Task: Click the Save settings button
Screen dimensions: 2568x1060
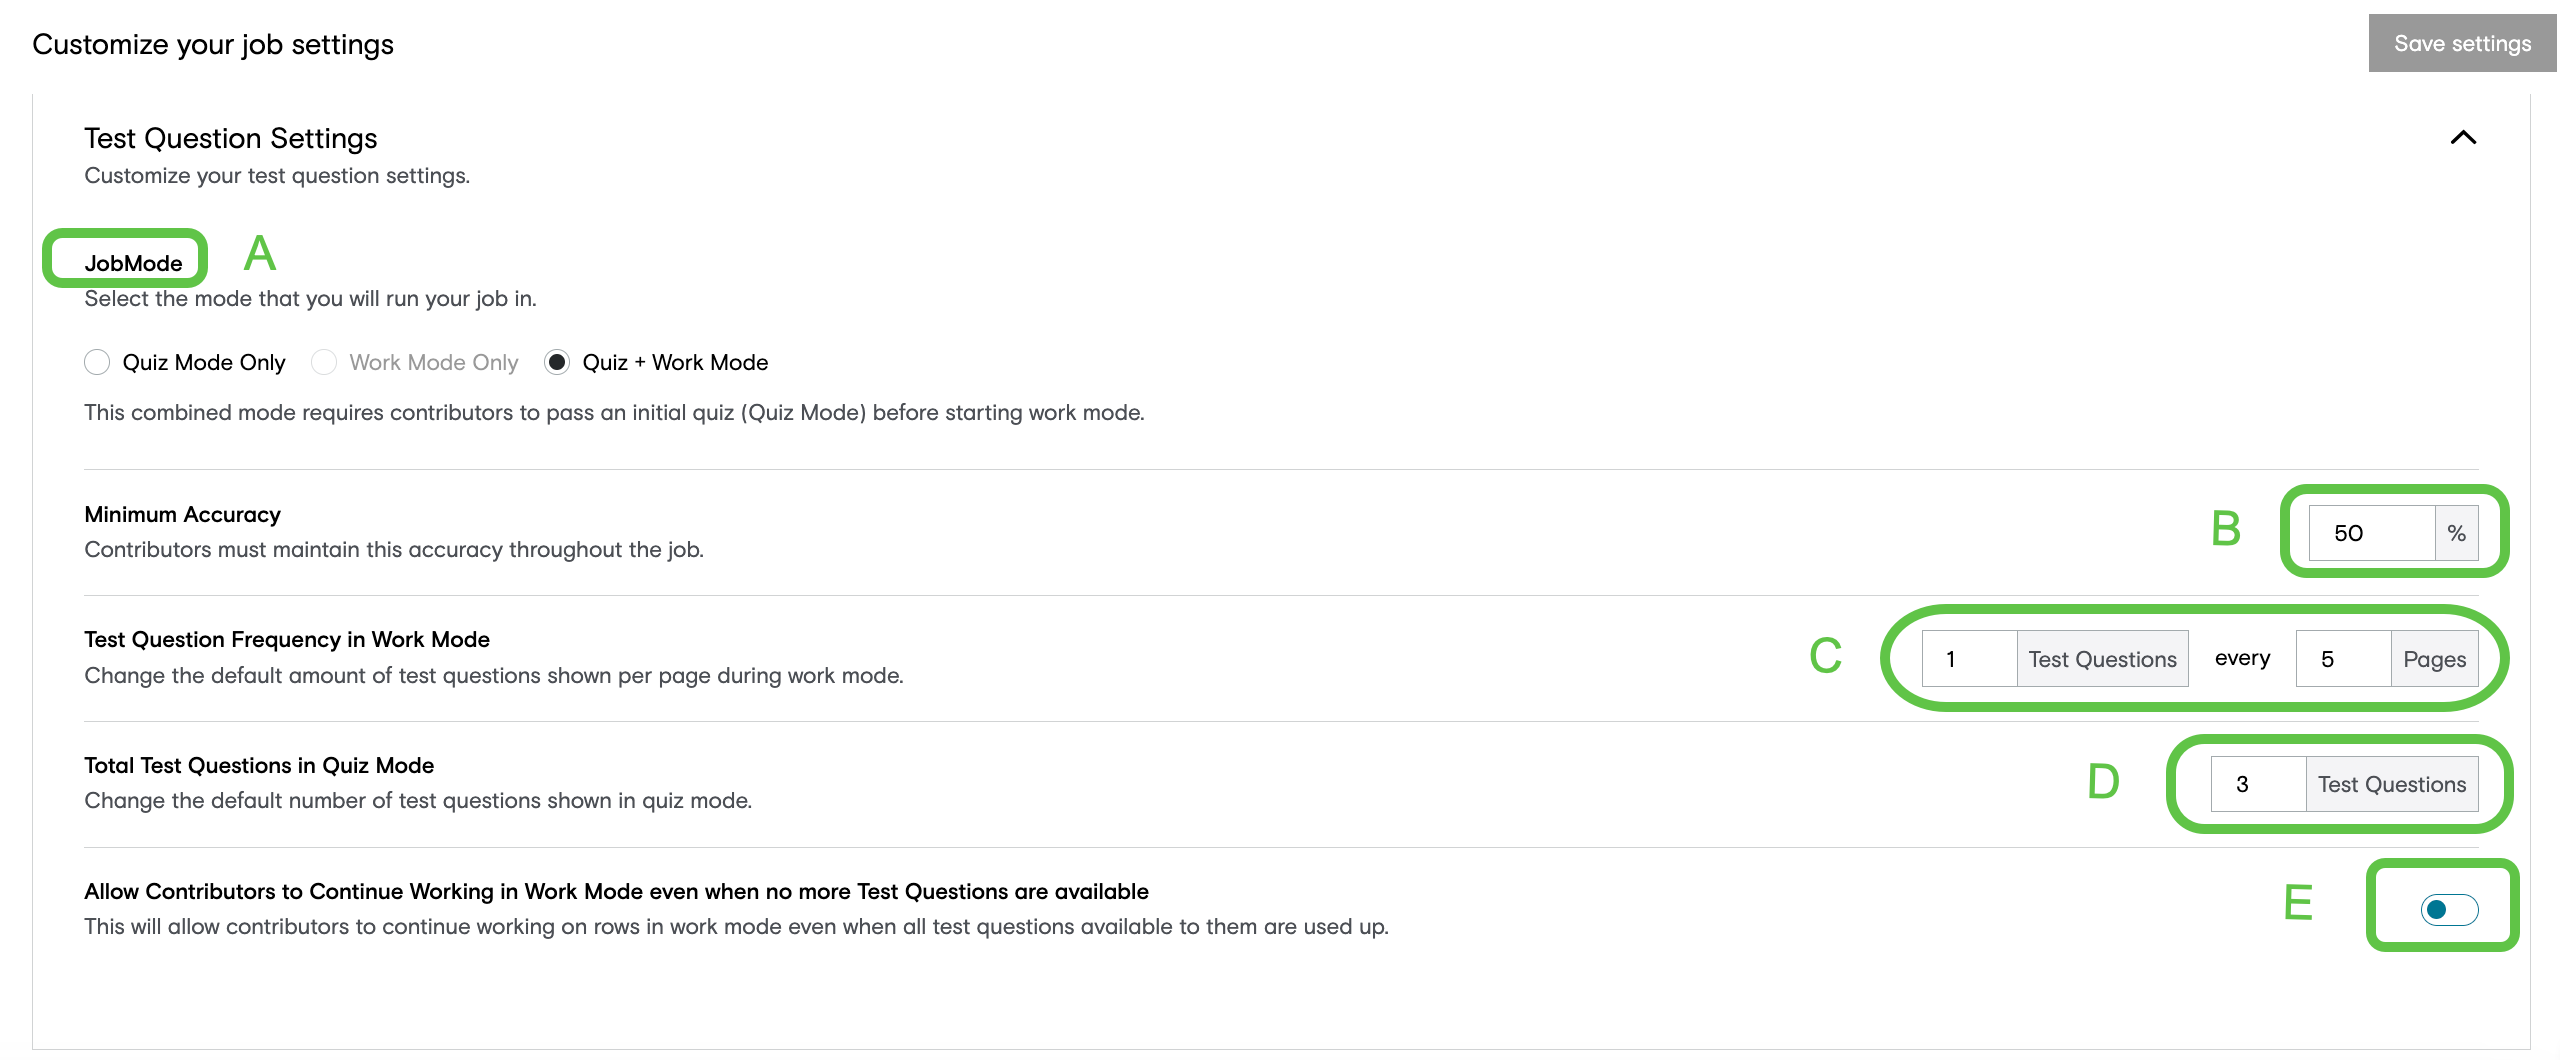Action: (x=2461, y=43)
